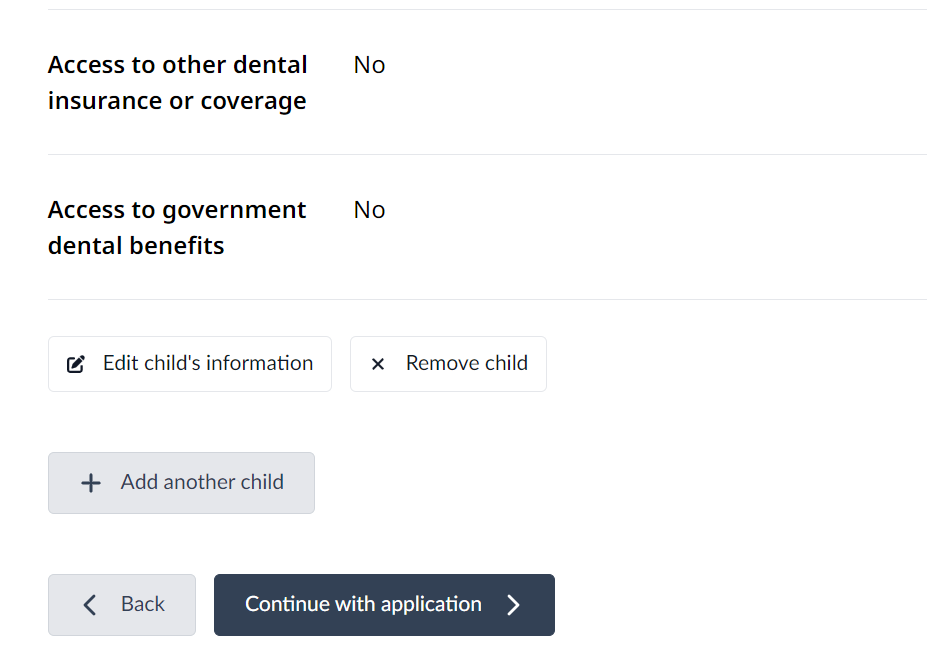Click the "Access to other dental insurance or coverage" label

177,83
